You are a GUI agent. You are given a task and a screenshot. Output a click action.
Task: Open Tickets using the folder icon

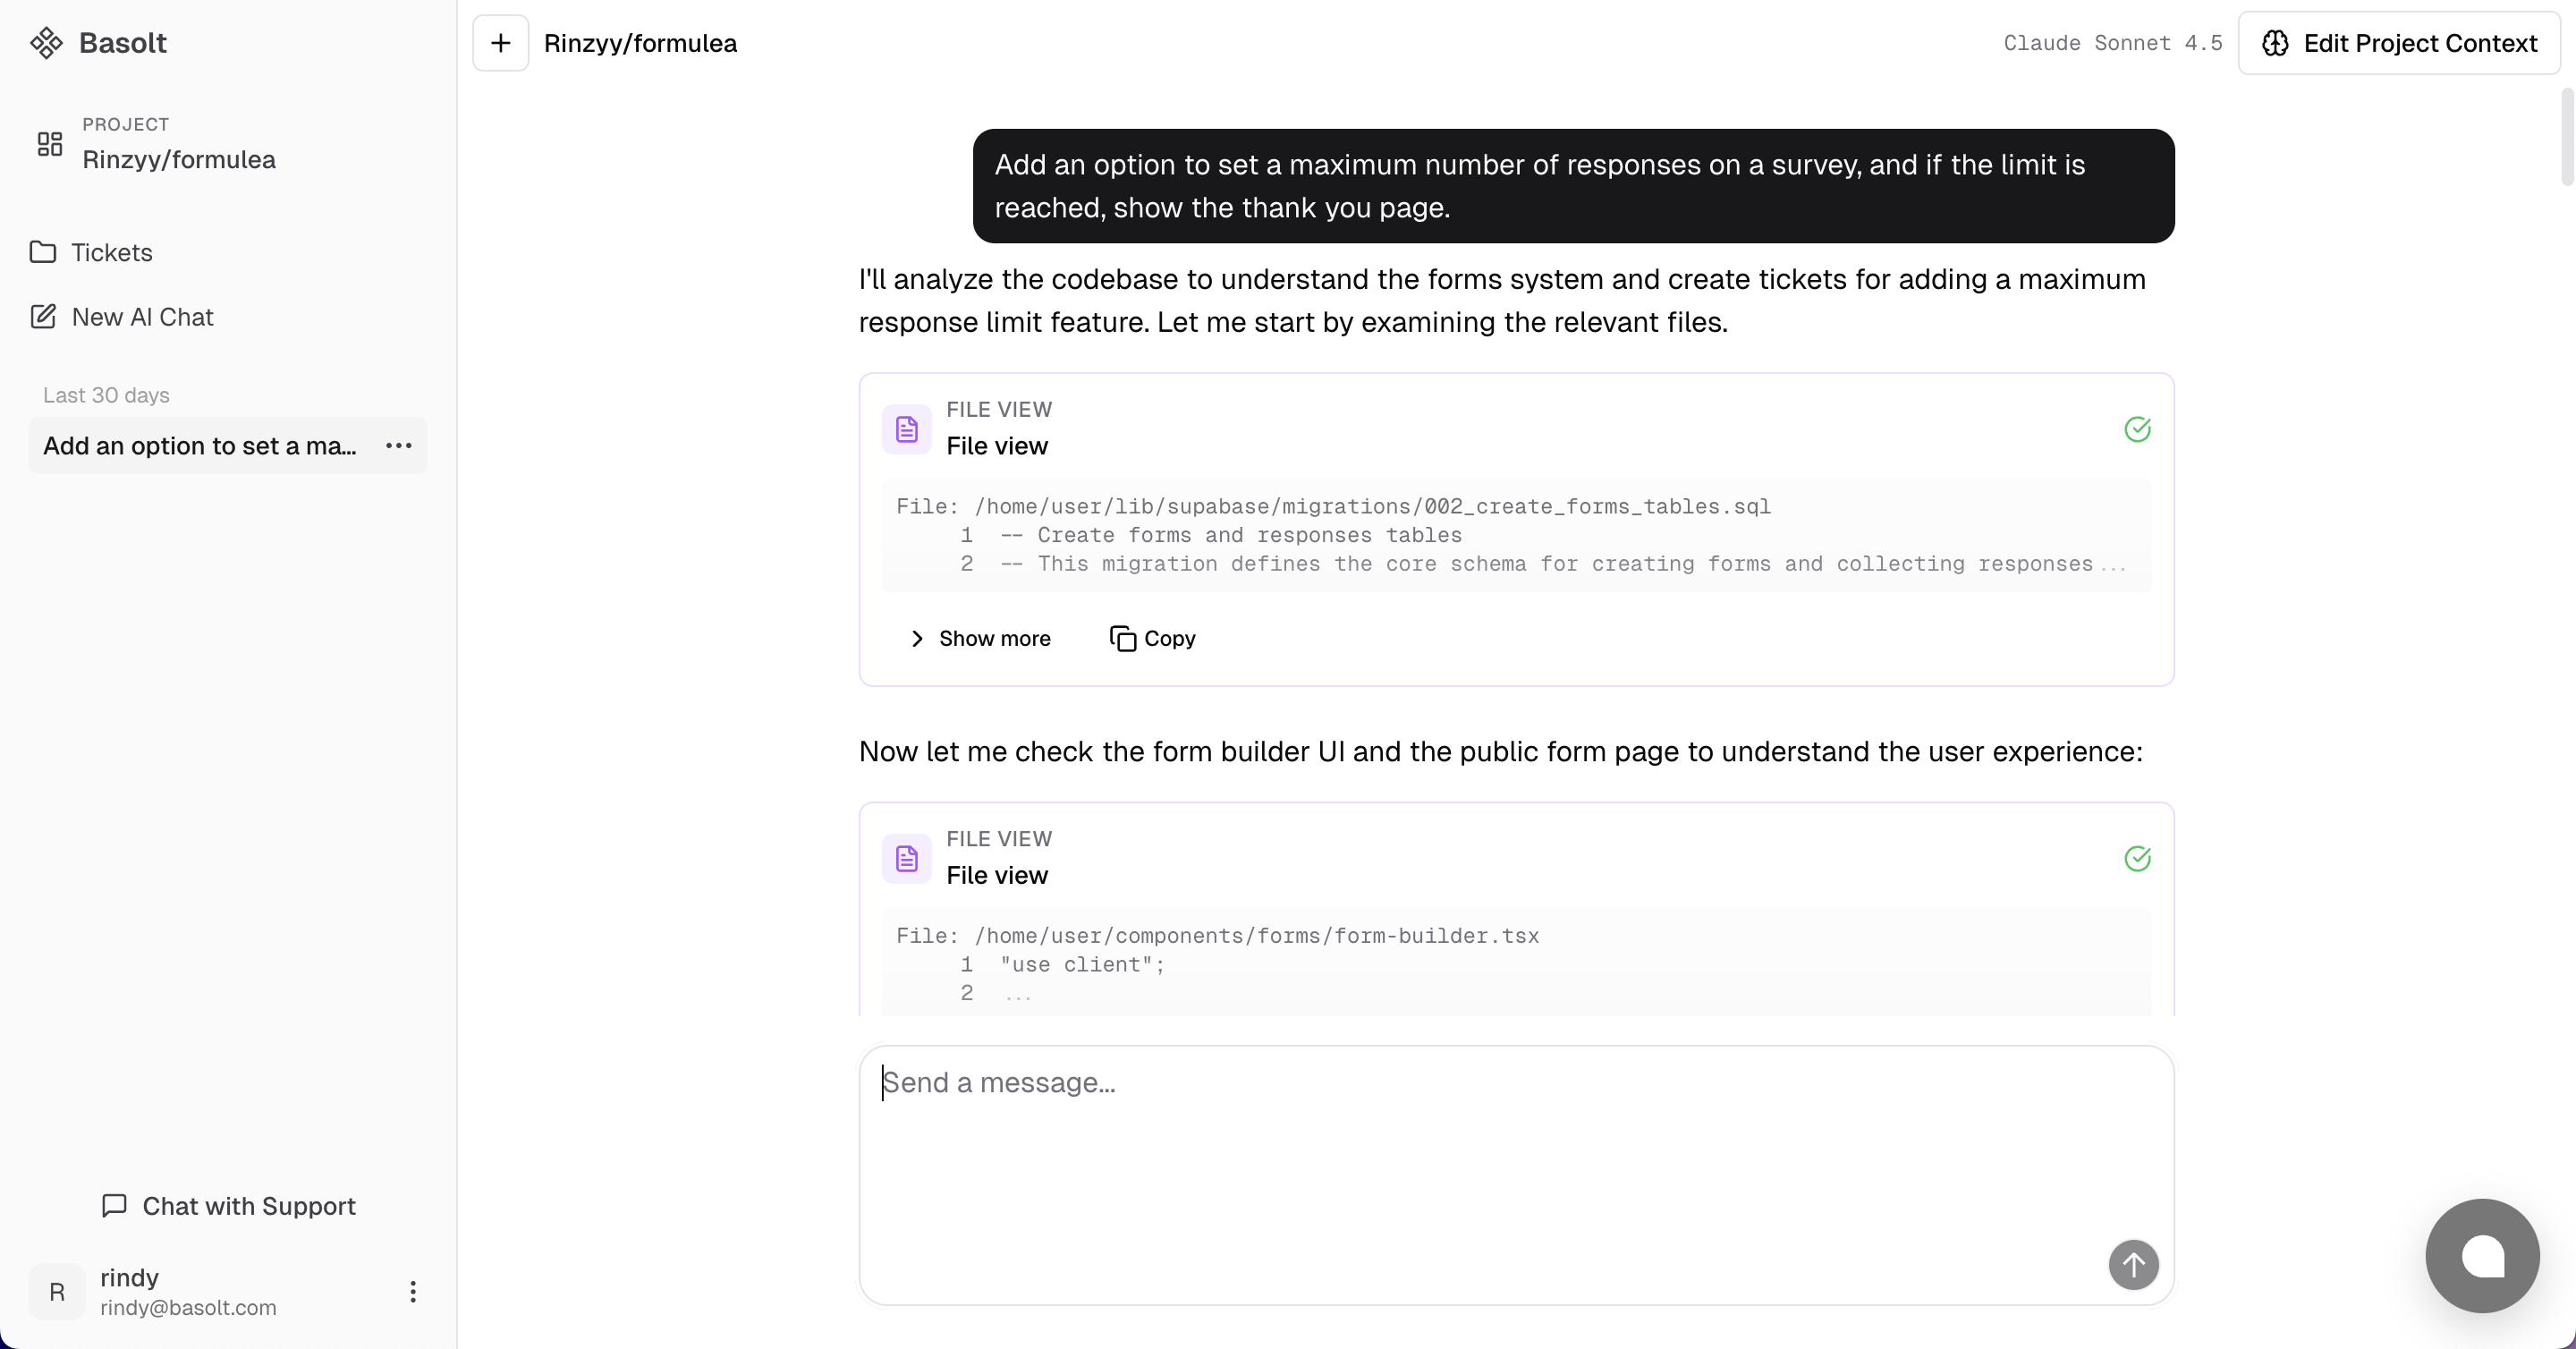43,253
